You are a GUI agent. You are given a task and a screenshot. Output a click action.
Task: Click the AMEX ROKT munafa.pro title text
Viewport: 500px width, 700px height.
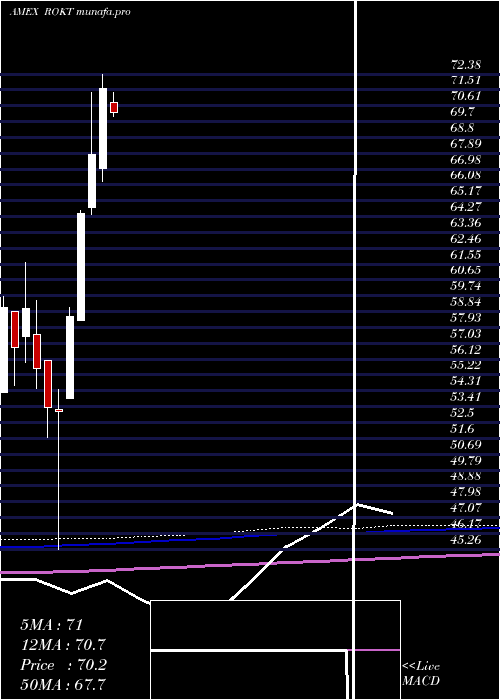(70, 12)
